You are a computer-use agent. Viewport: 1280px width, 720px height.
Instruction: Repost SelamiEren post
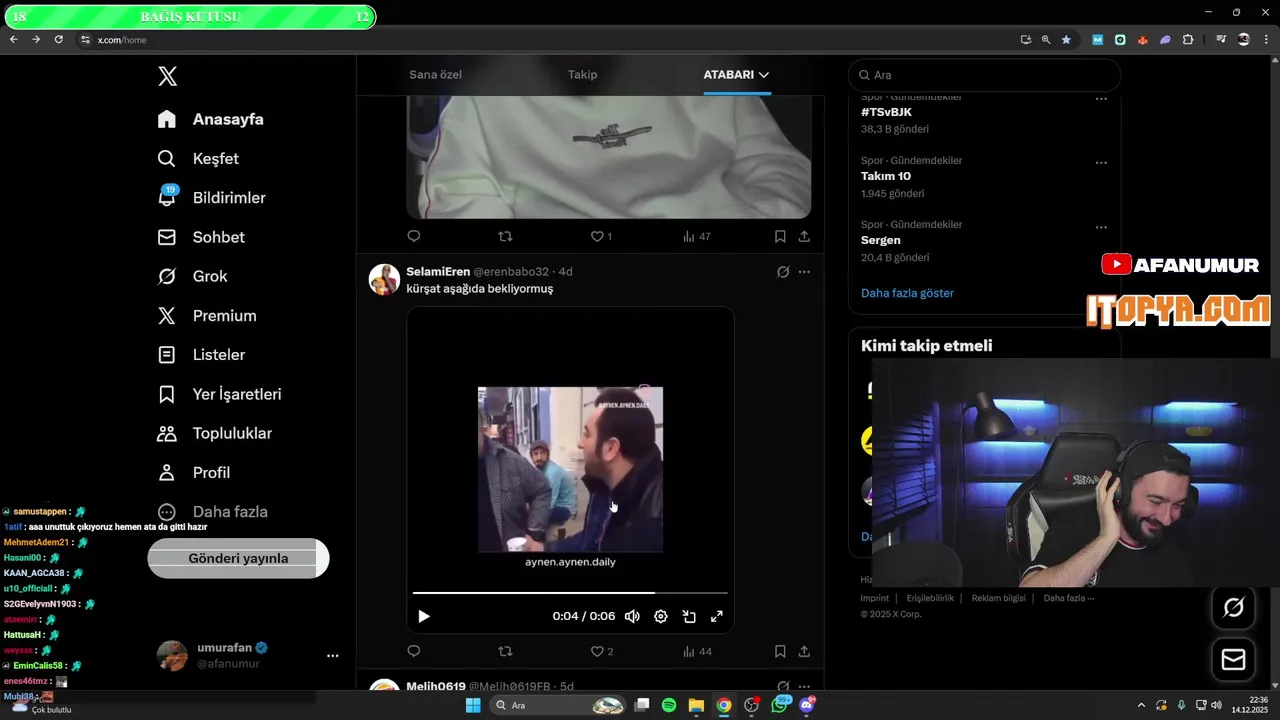point(505,651)
